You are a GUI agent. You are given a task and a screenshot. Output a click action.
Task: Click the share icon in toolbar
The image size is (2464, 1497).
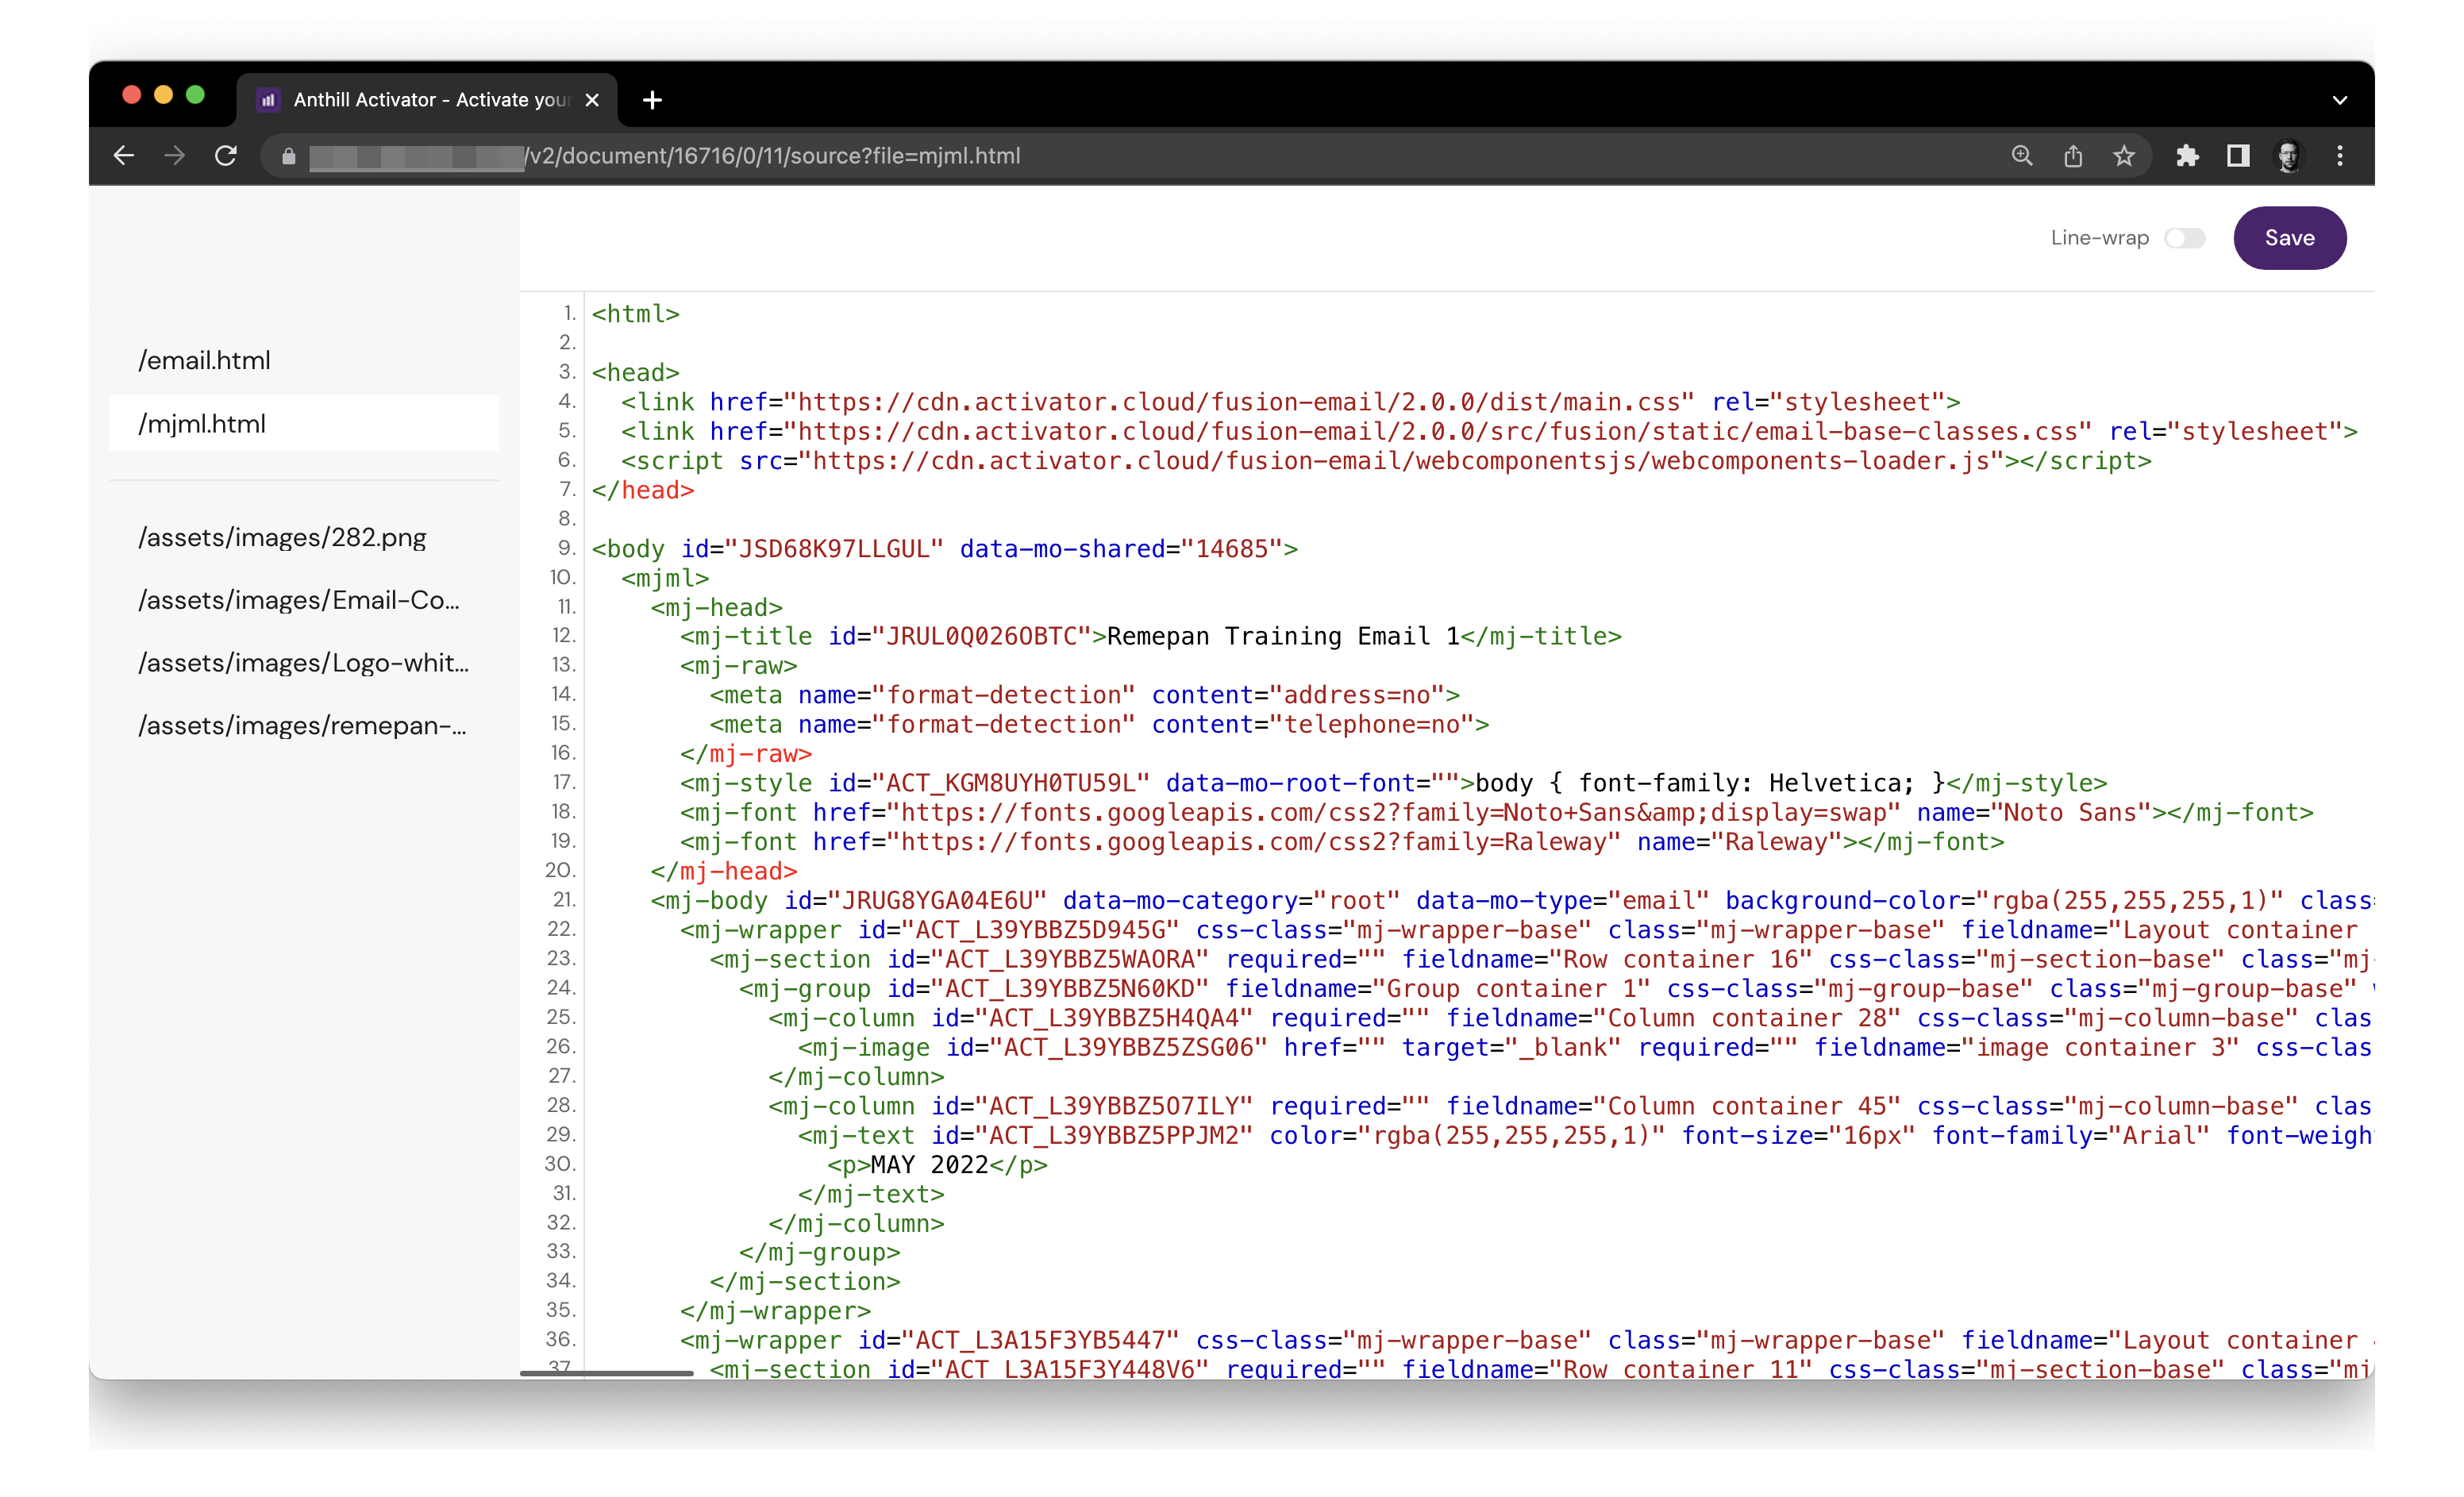(2073, 156)
